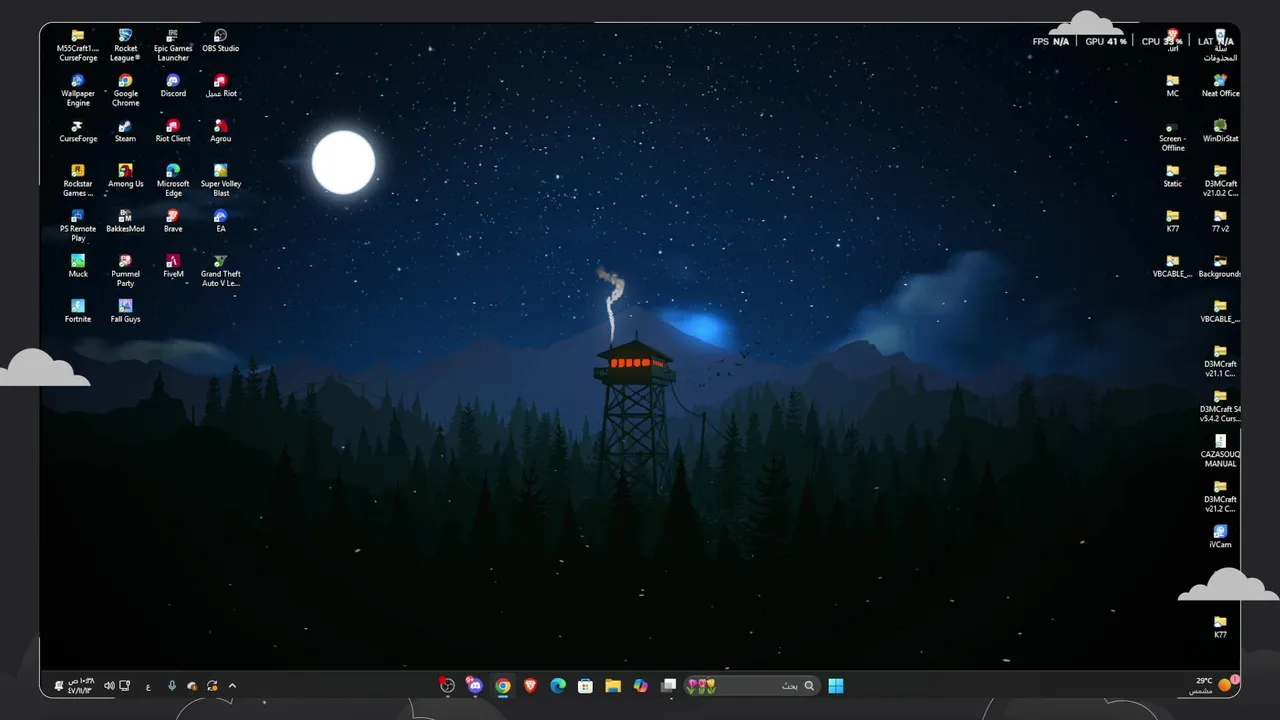Viewport: 1280px width, 720px height.
Task: Launch FiveM desktop icon
Action: [x=173, y=266]
